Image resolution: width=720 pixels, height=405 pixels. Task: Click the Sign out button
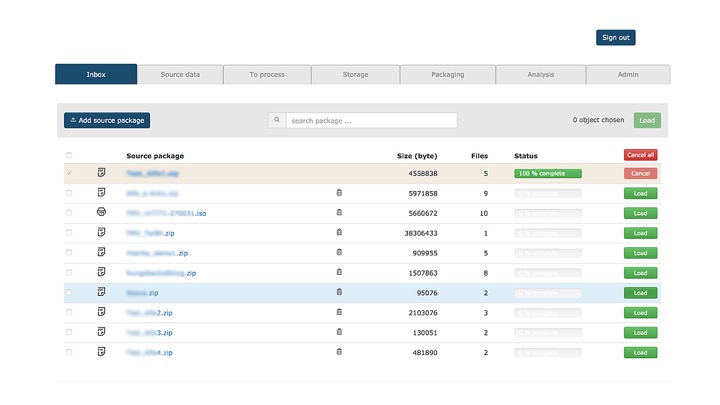[615, 38]
